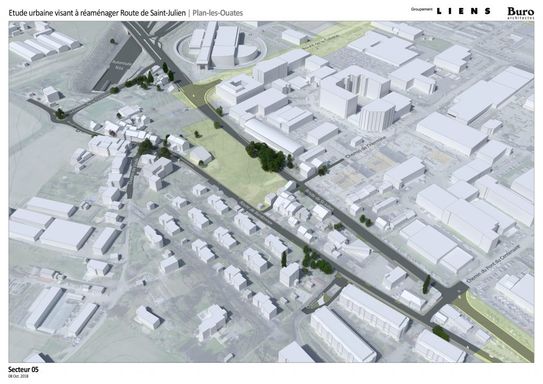Click the tree group in the lower-middle of the map
This screenshot has height=384, width=543.
click(x=316, y=261)
